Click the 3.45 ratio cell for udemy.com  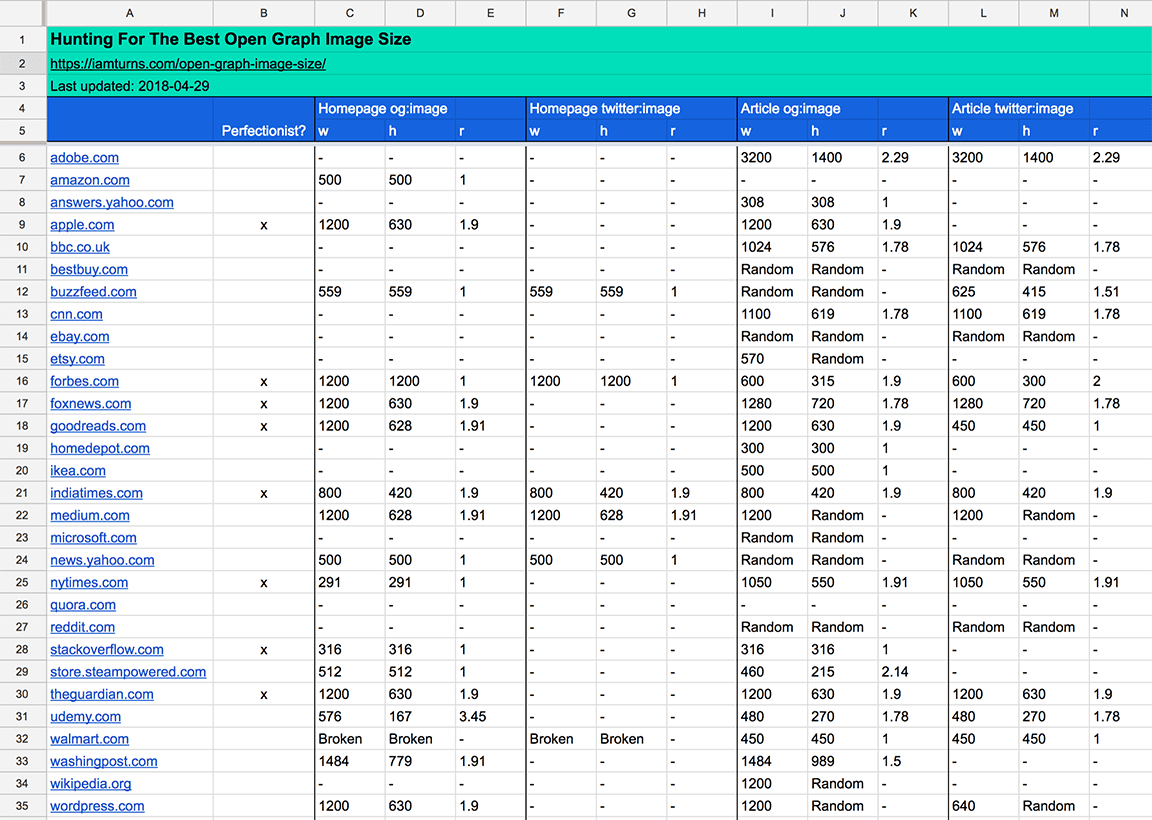[x=491, y=716]
